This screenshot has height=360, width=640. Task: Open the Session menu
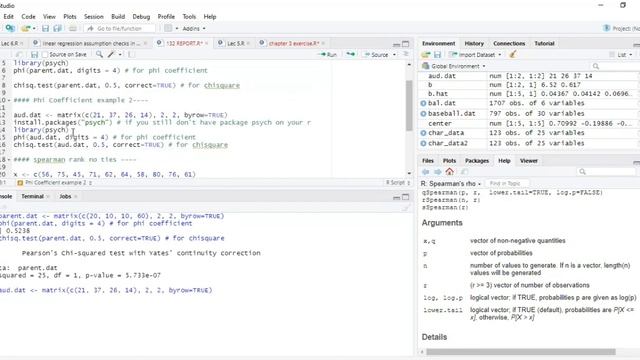[93, 17]
